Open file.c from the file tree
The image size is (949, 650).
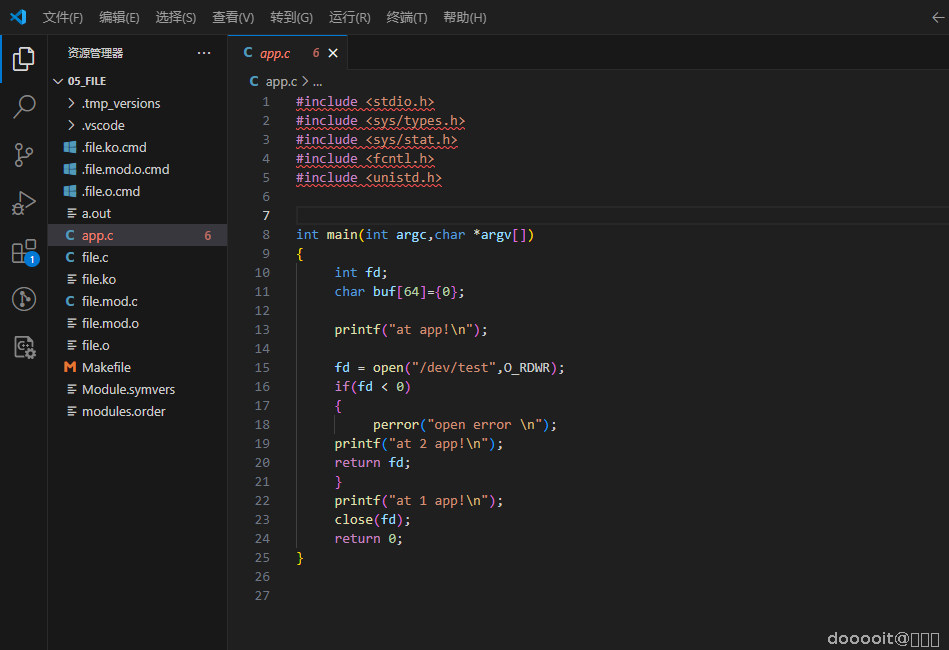[x=95, y=257]
